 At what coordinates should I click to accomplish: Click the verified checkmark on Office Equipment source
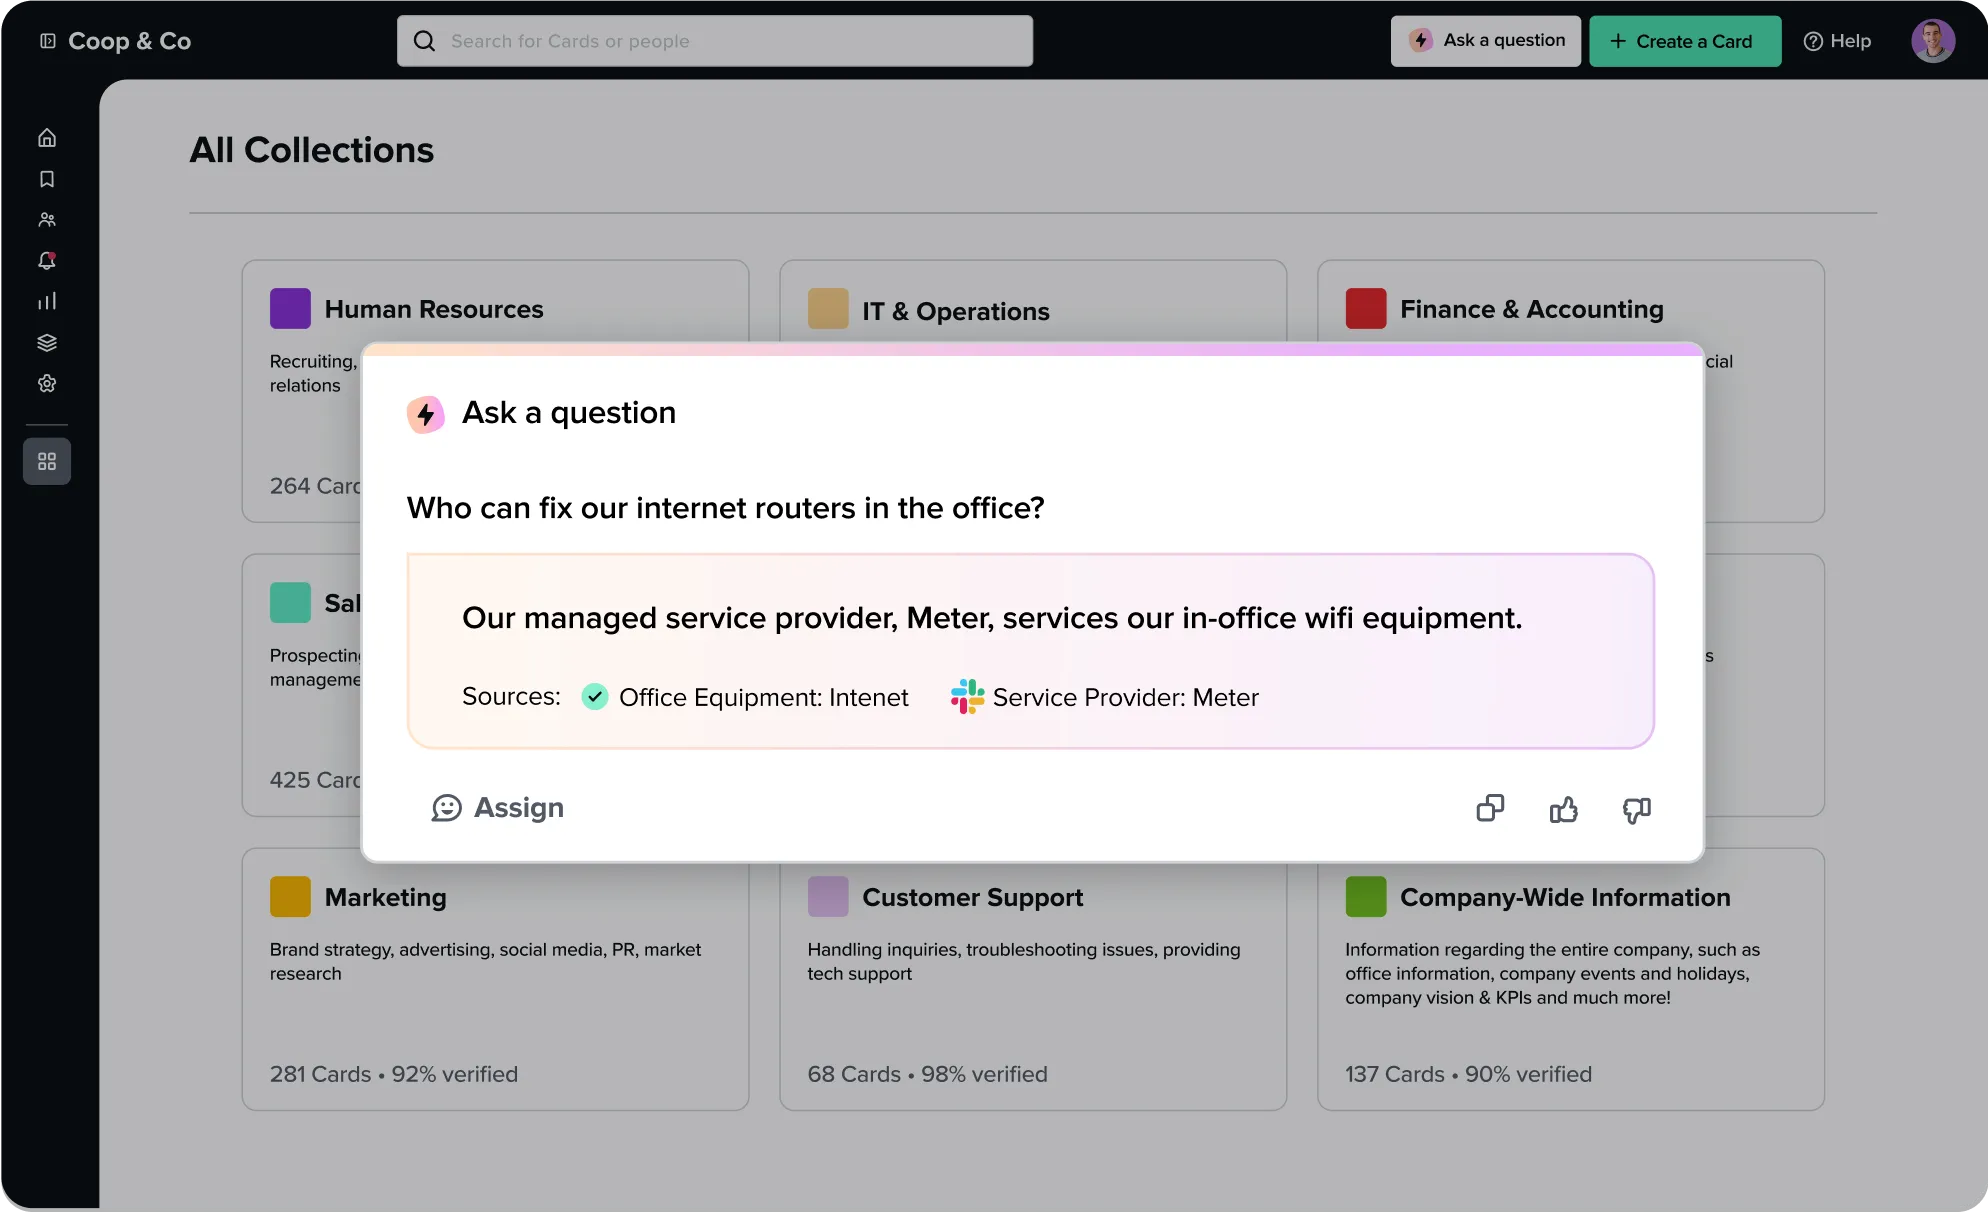tap(594, 696)
